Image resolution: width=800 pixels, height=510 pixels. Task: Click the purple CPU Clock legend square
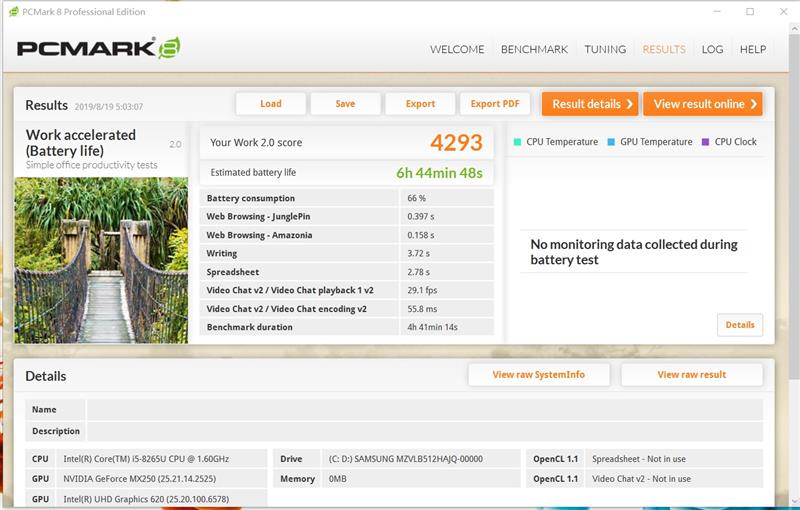(x=705, y=142)
